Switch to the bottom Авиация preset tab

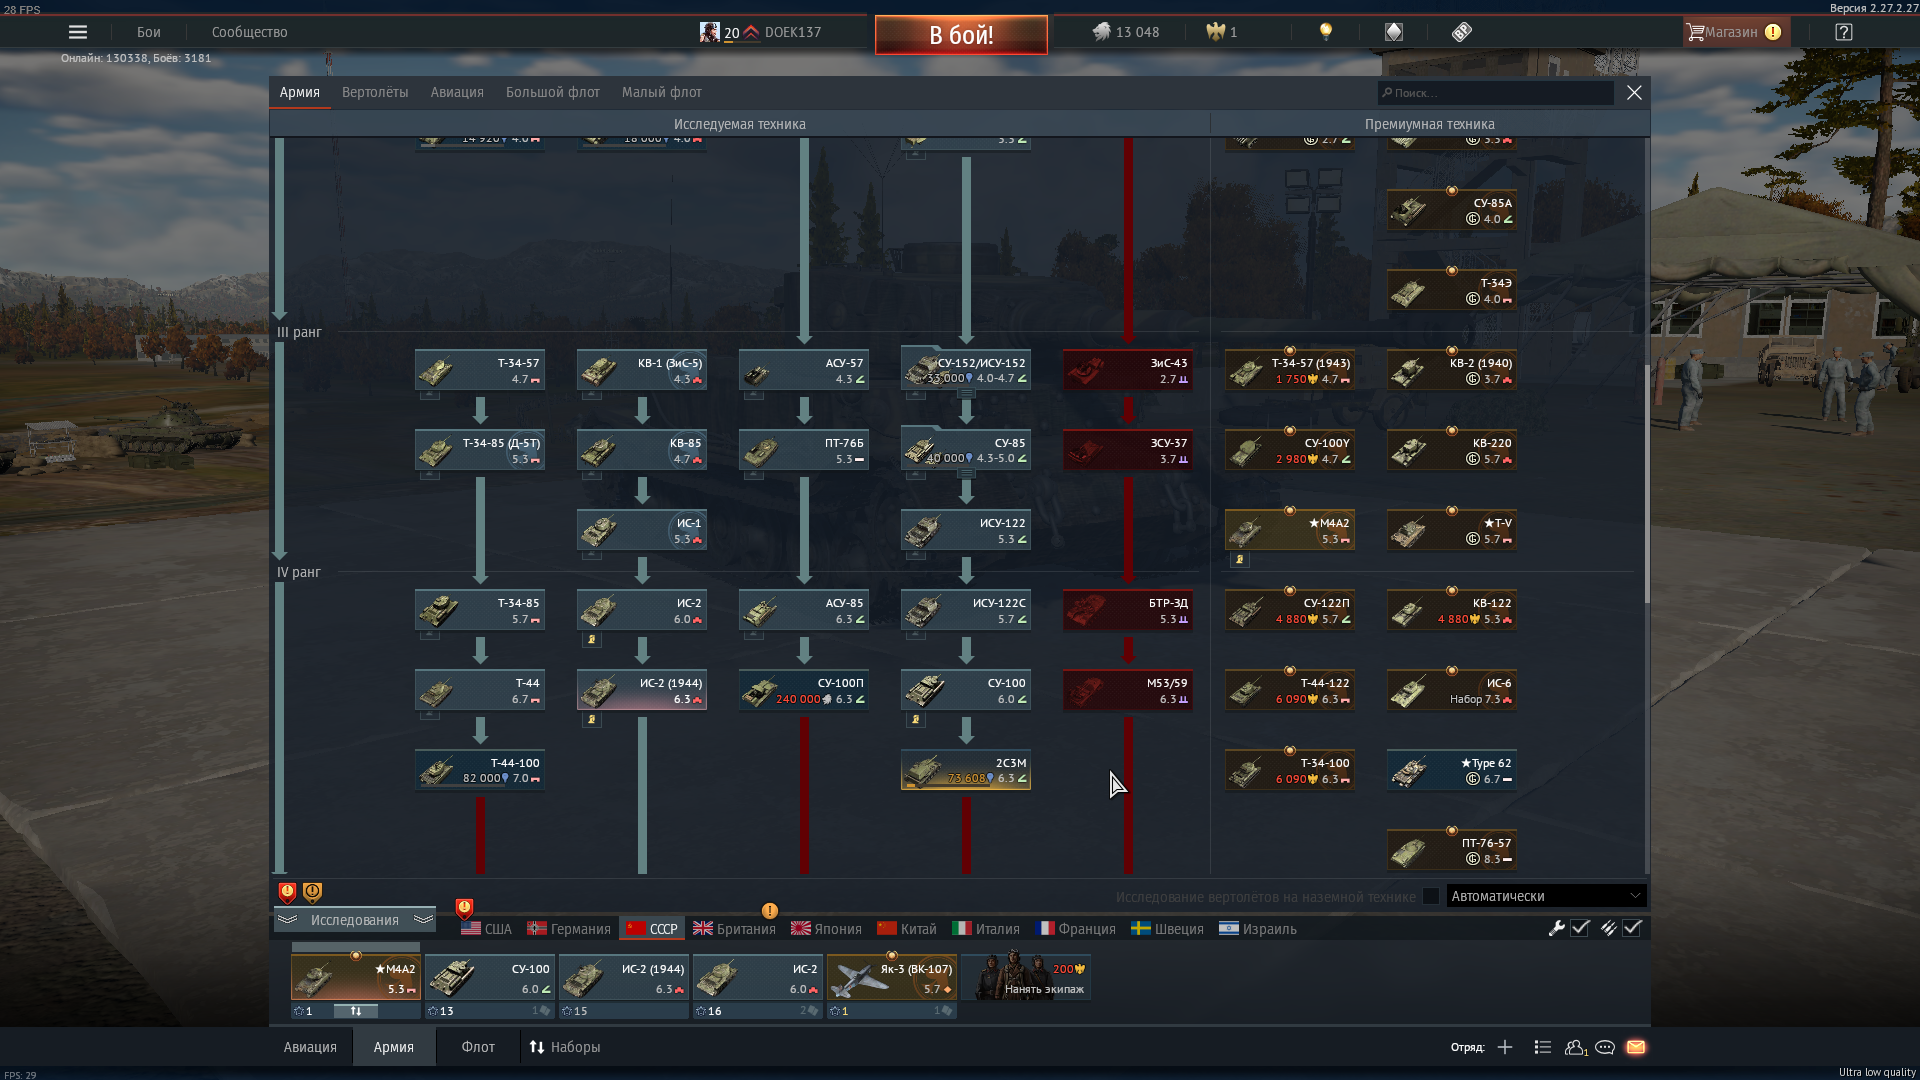[310, 1047]
